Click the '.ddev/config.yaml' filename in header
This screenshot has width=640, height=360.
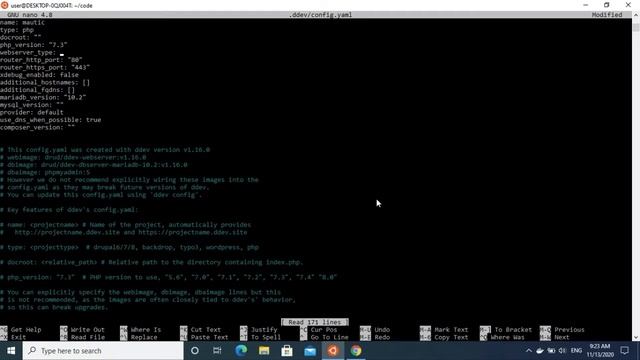[320, 15]
